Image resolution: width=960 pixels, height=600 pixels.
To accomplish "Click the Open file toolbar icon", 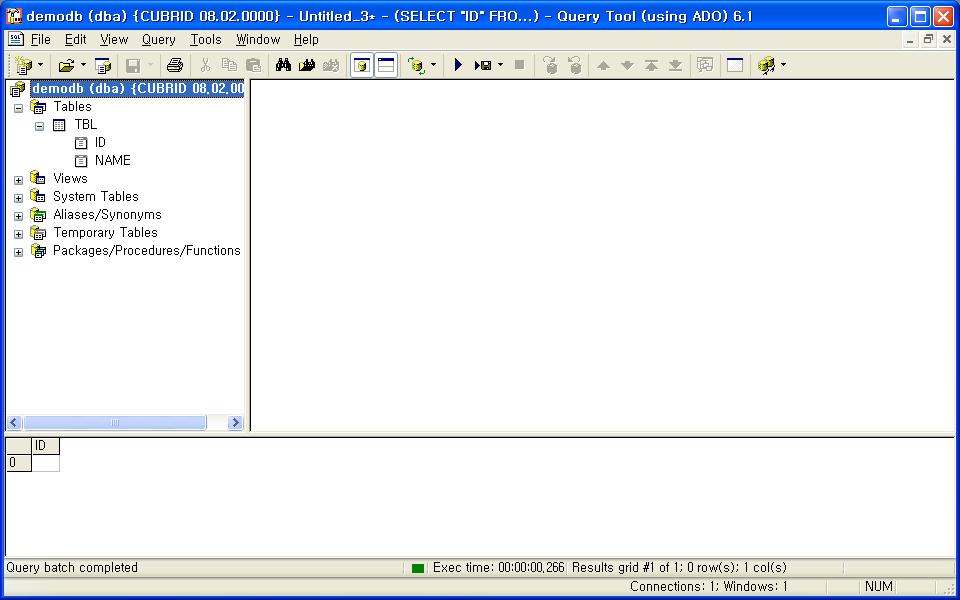I will (x=66, y=65).
